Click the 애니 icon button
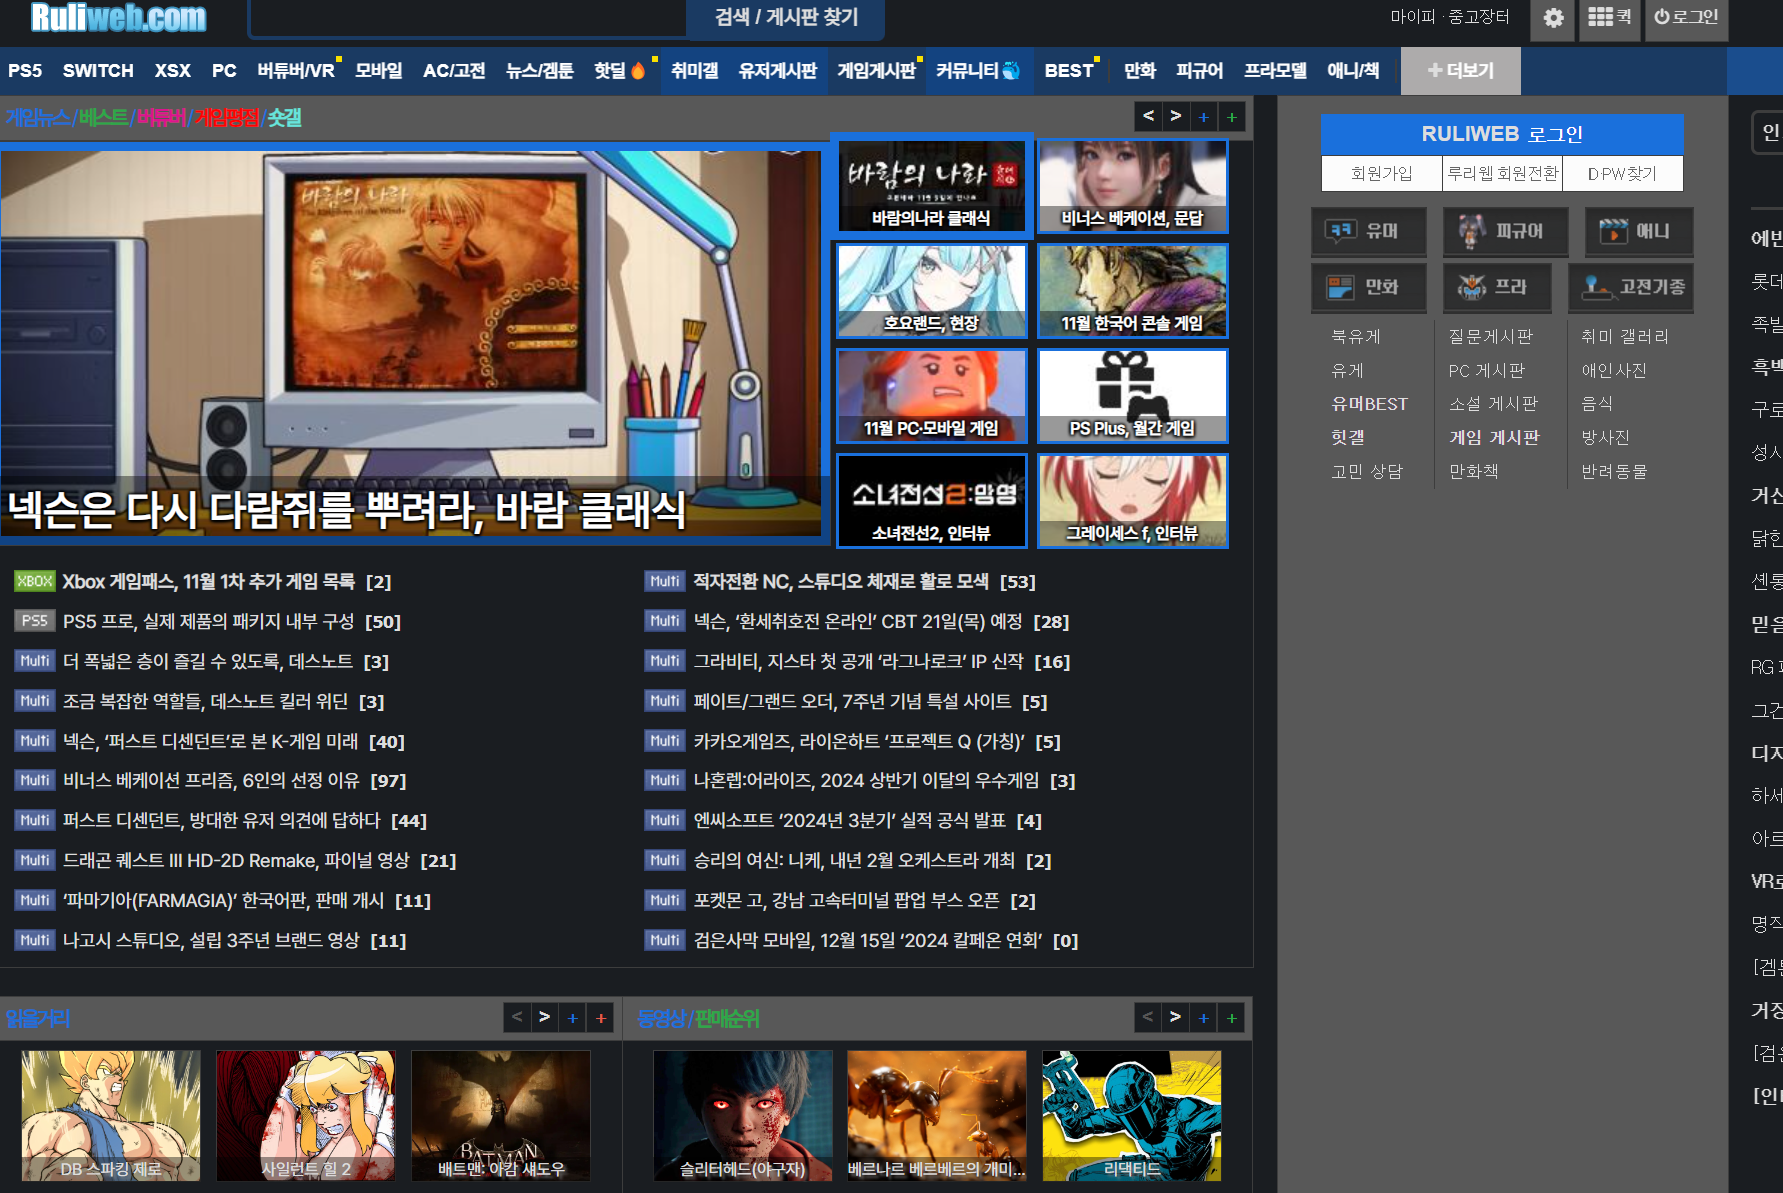The height and width of the screenshot is (1193, 1783). 1638,231
